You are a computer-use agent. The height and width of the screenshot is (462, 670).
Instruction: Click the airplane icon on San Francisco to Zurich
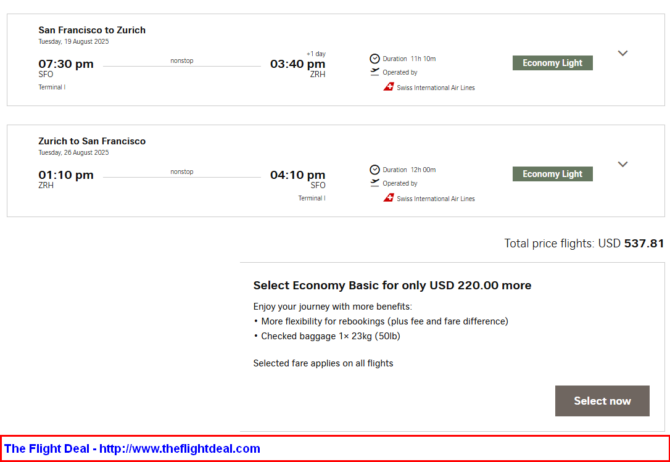[x=375, y=72]
